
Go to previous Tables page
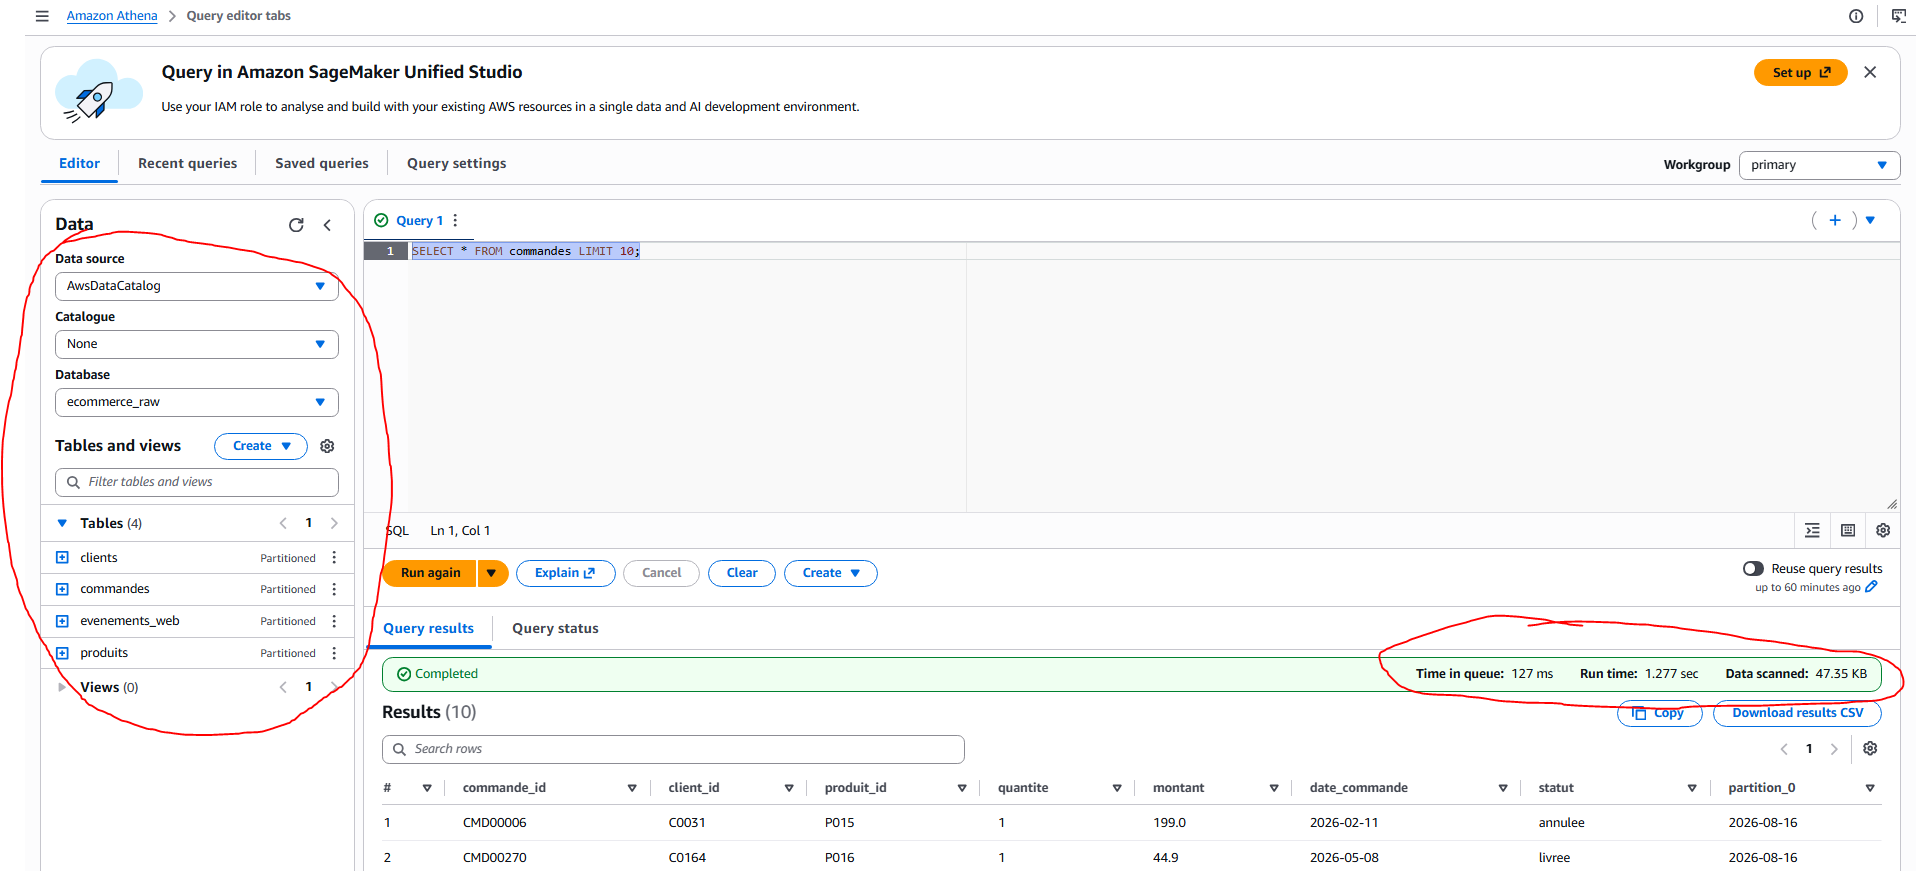click(x=283, y=523)
